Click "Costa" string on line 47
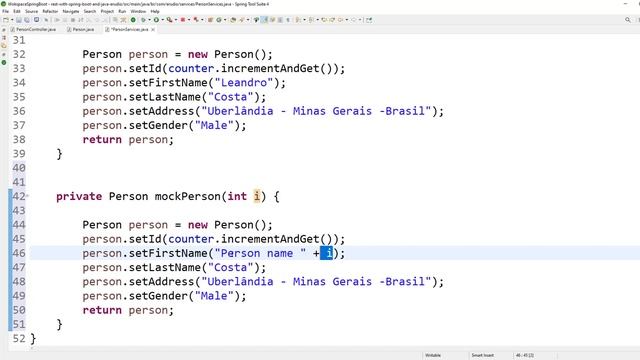 [231, 267]
